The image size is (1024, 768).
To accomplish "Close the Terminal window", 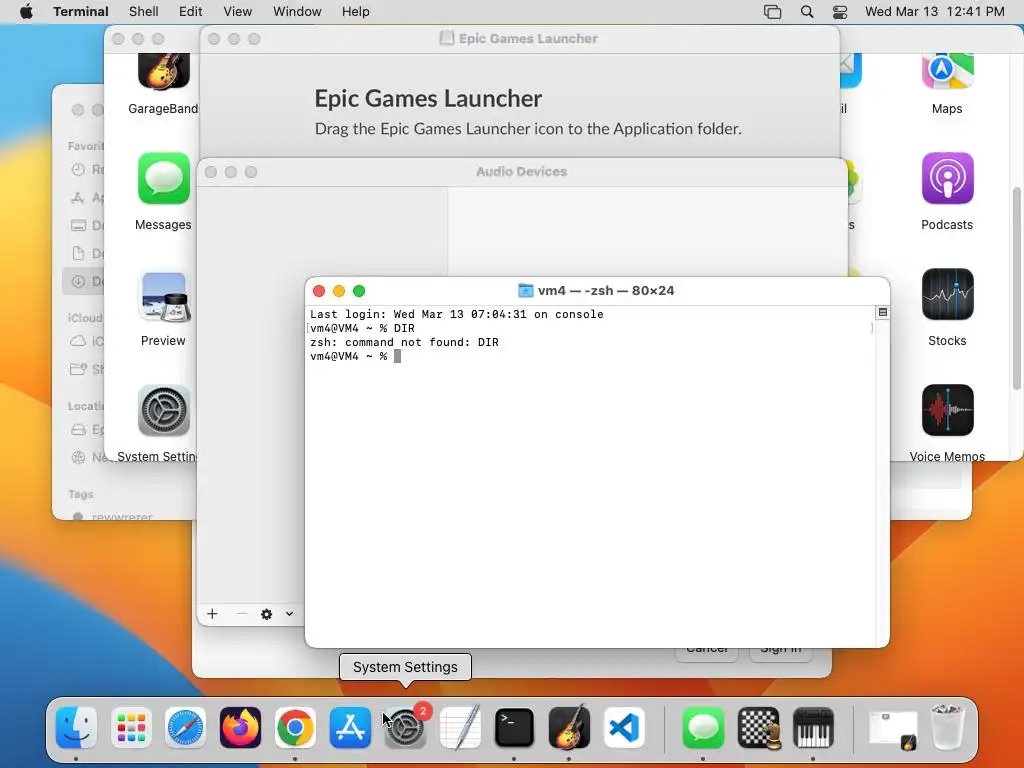I will [x=319, y=291].
